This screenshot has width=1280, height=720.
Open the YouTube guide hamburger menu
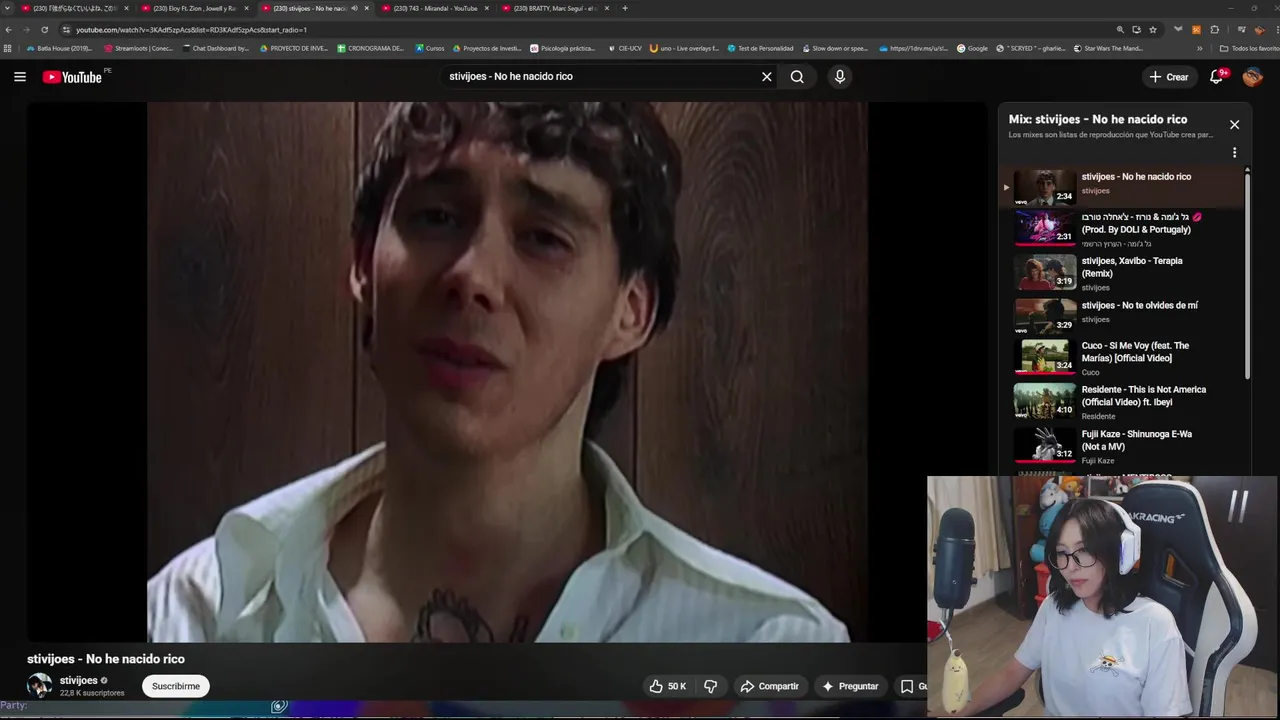point(19,77)
